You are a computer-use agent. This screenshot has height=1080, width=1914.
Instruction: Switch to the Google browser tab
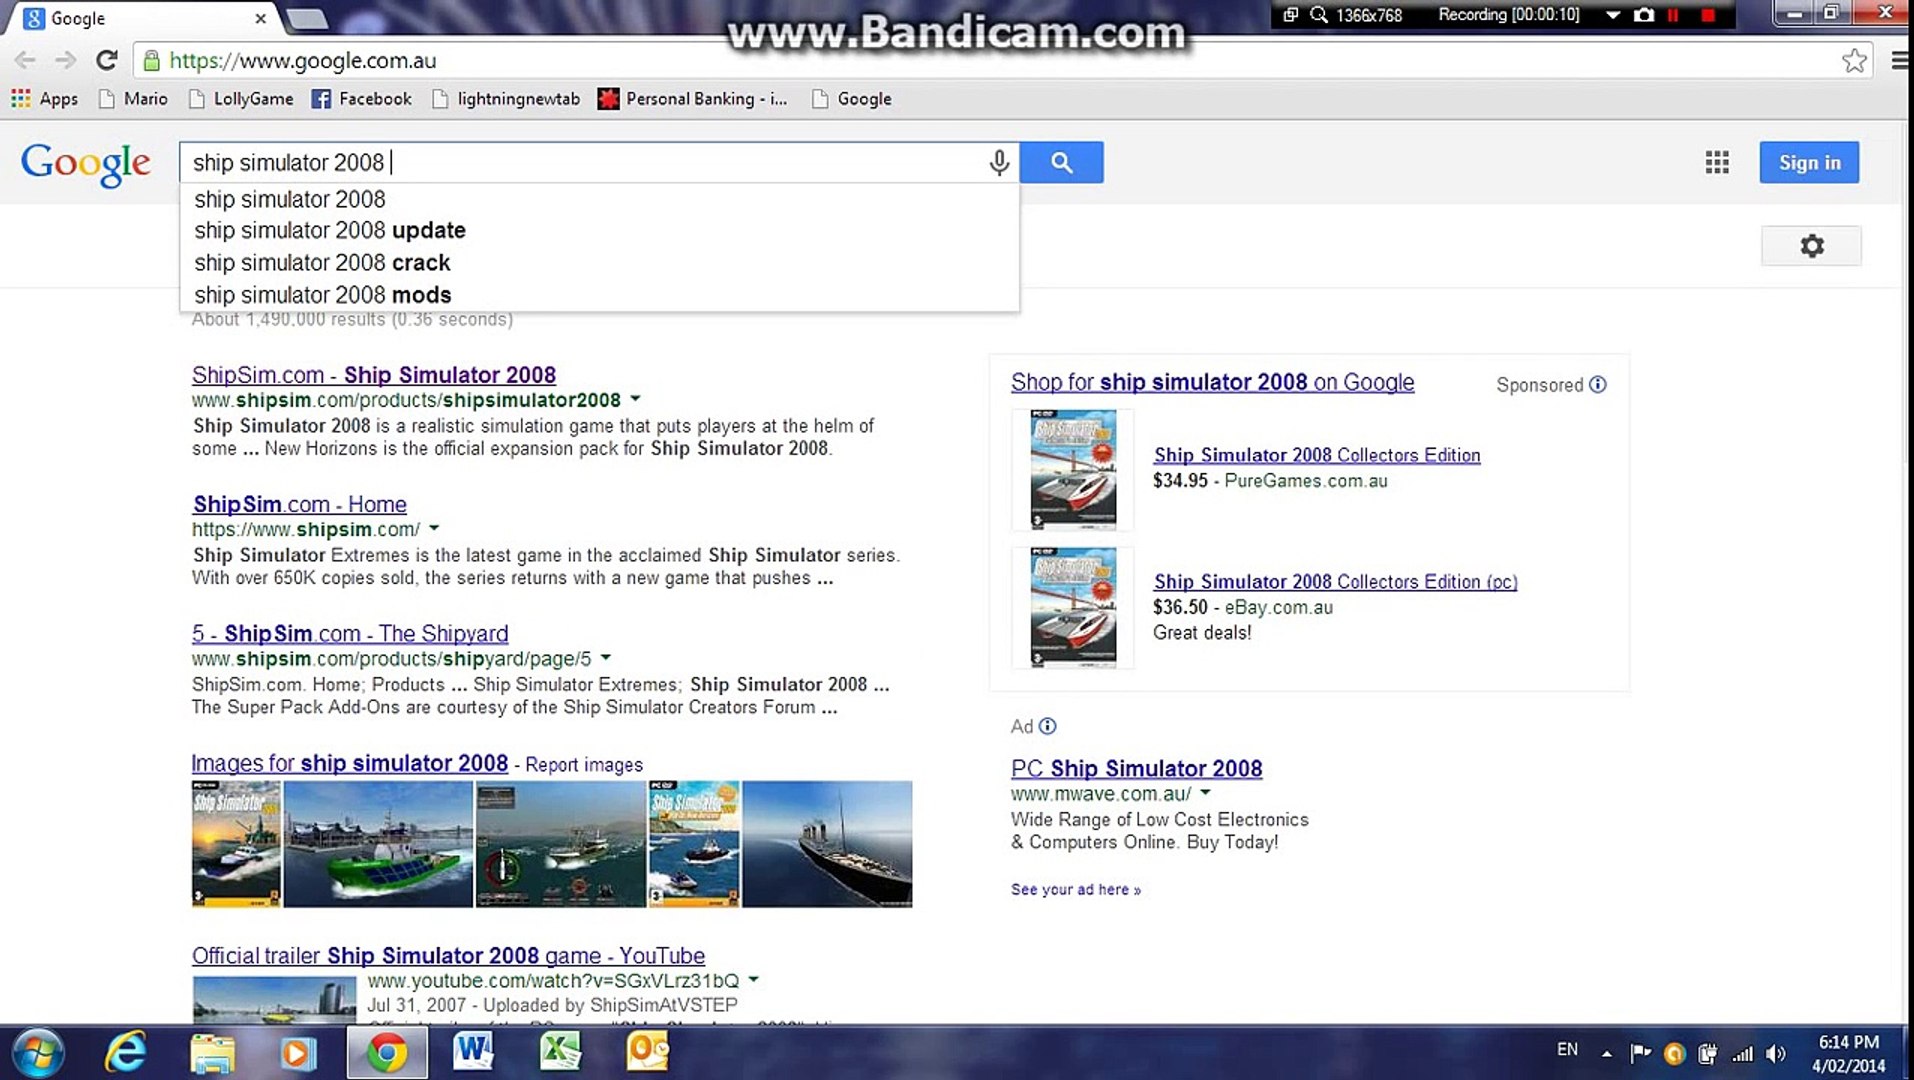pyautogui.click(x=145, y=18)
